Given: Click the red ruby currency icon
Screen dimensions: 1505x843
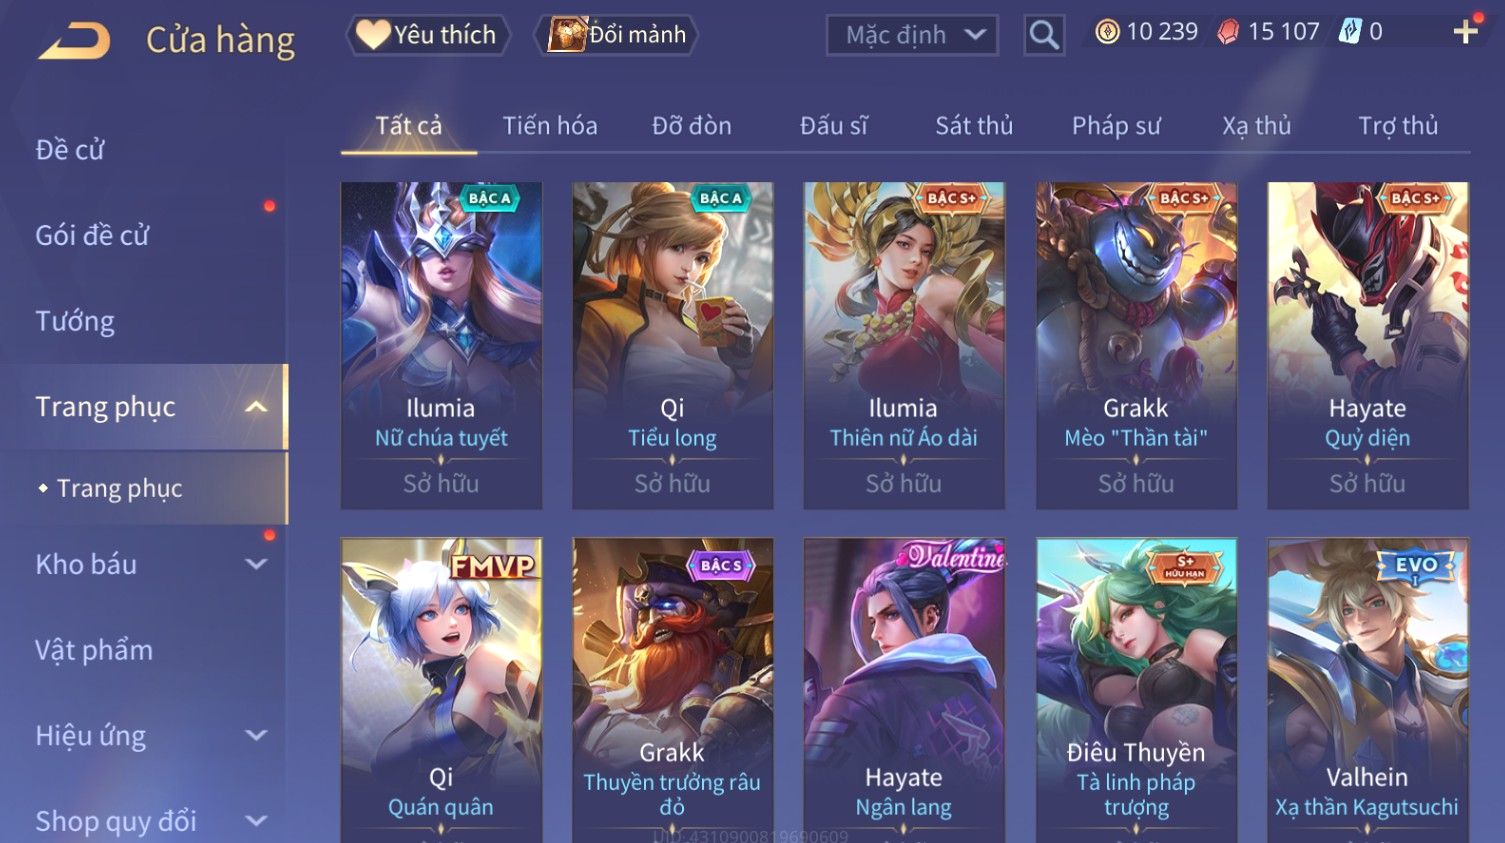Looking at the screenshot, I should click(1228, 32).
